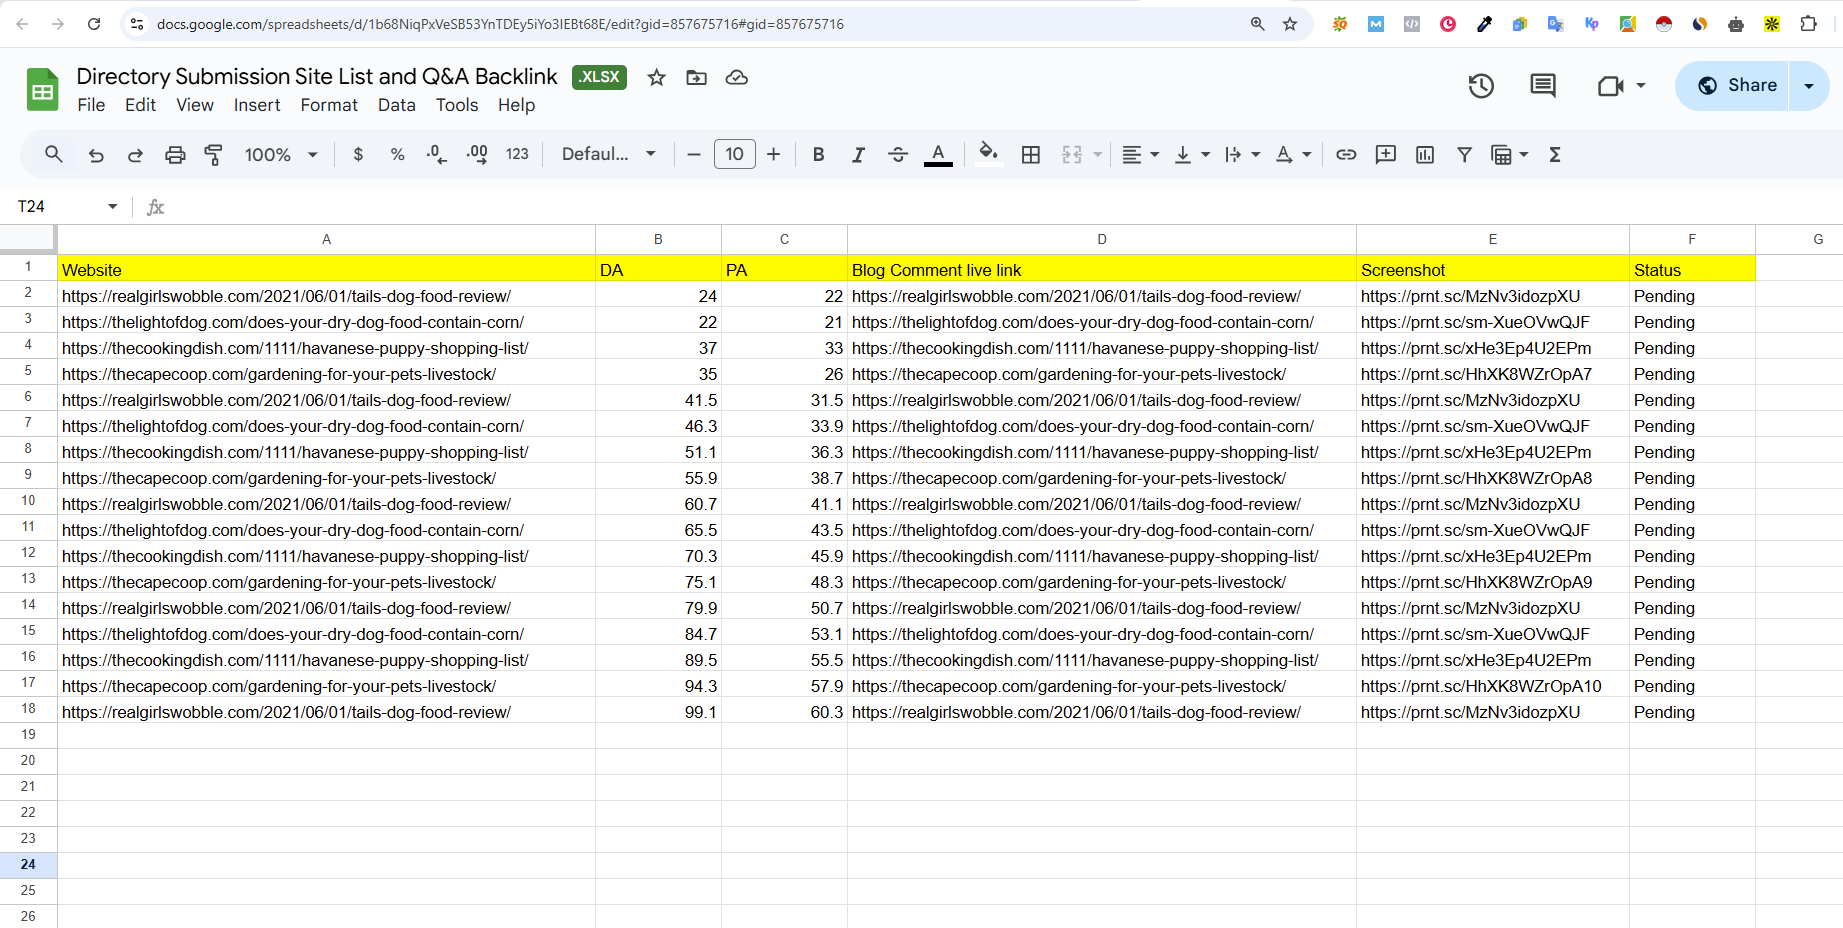Image resolution: width=1843 pixels, height=928 pixels.
Task: Open number format 123 menu
Action: (x=517, y=154)
